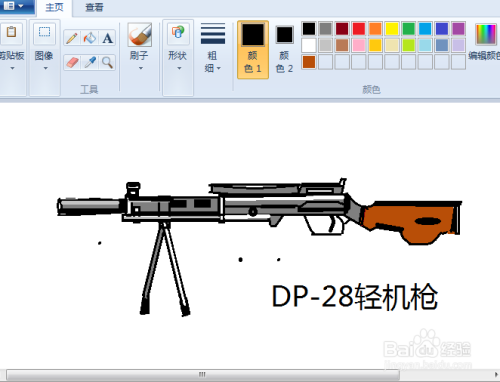Screen dimensions: 500x382
Task: Pick the light turquoise color swatch
Action: [425, 45]
